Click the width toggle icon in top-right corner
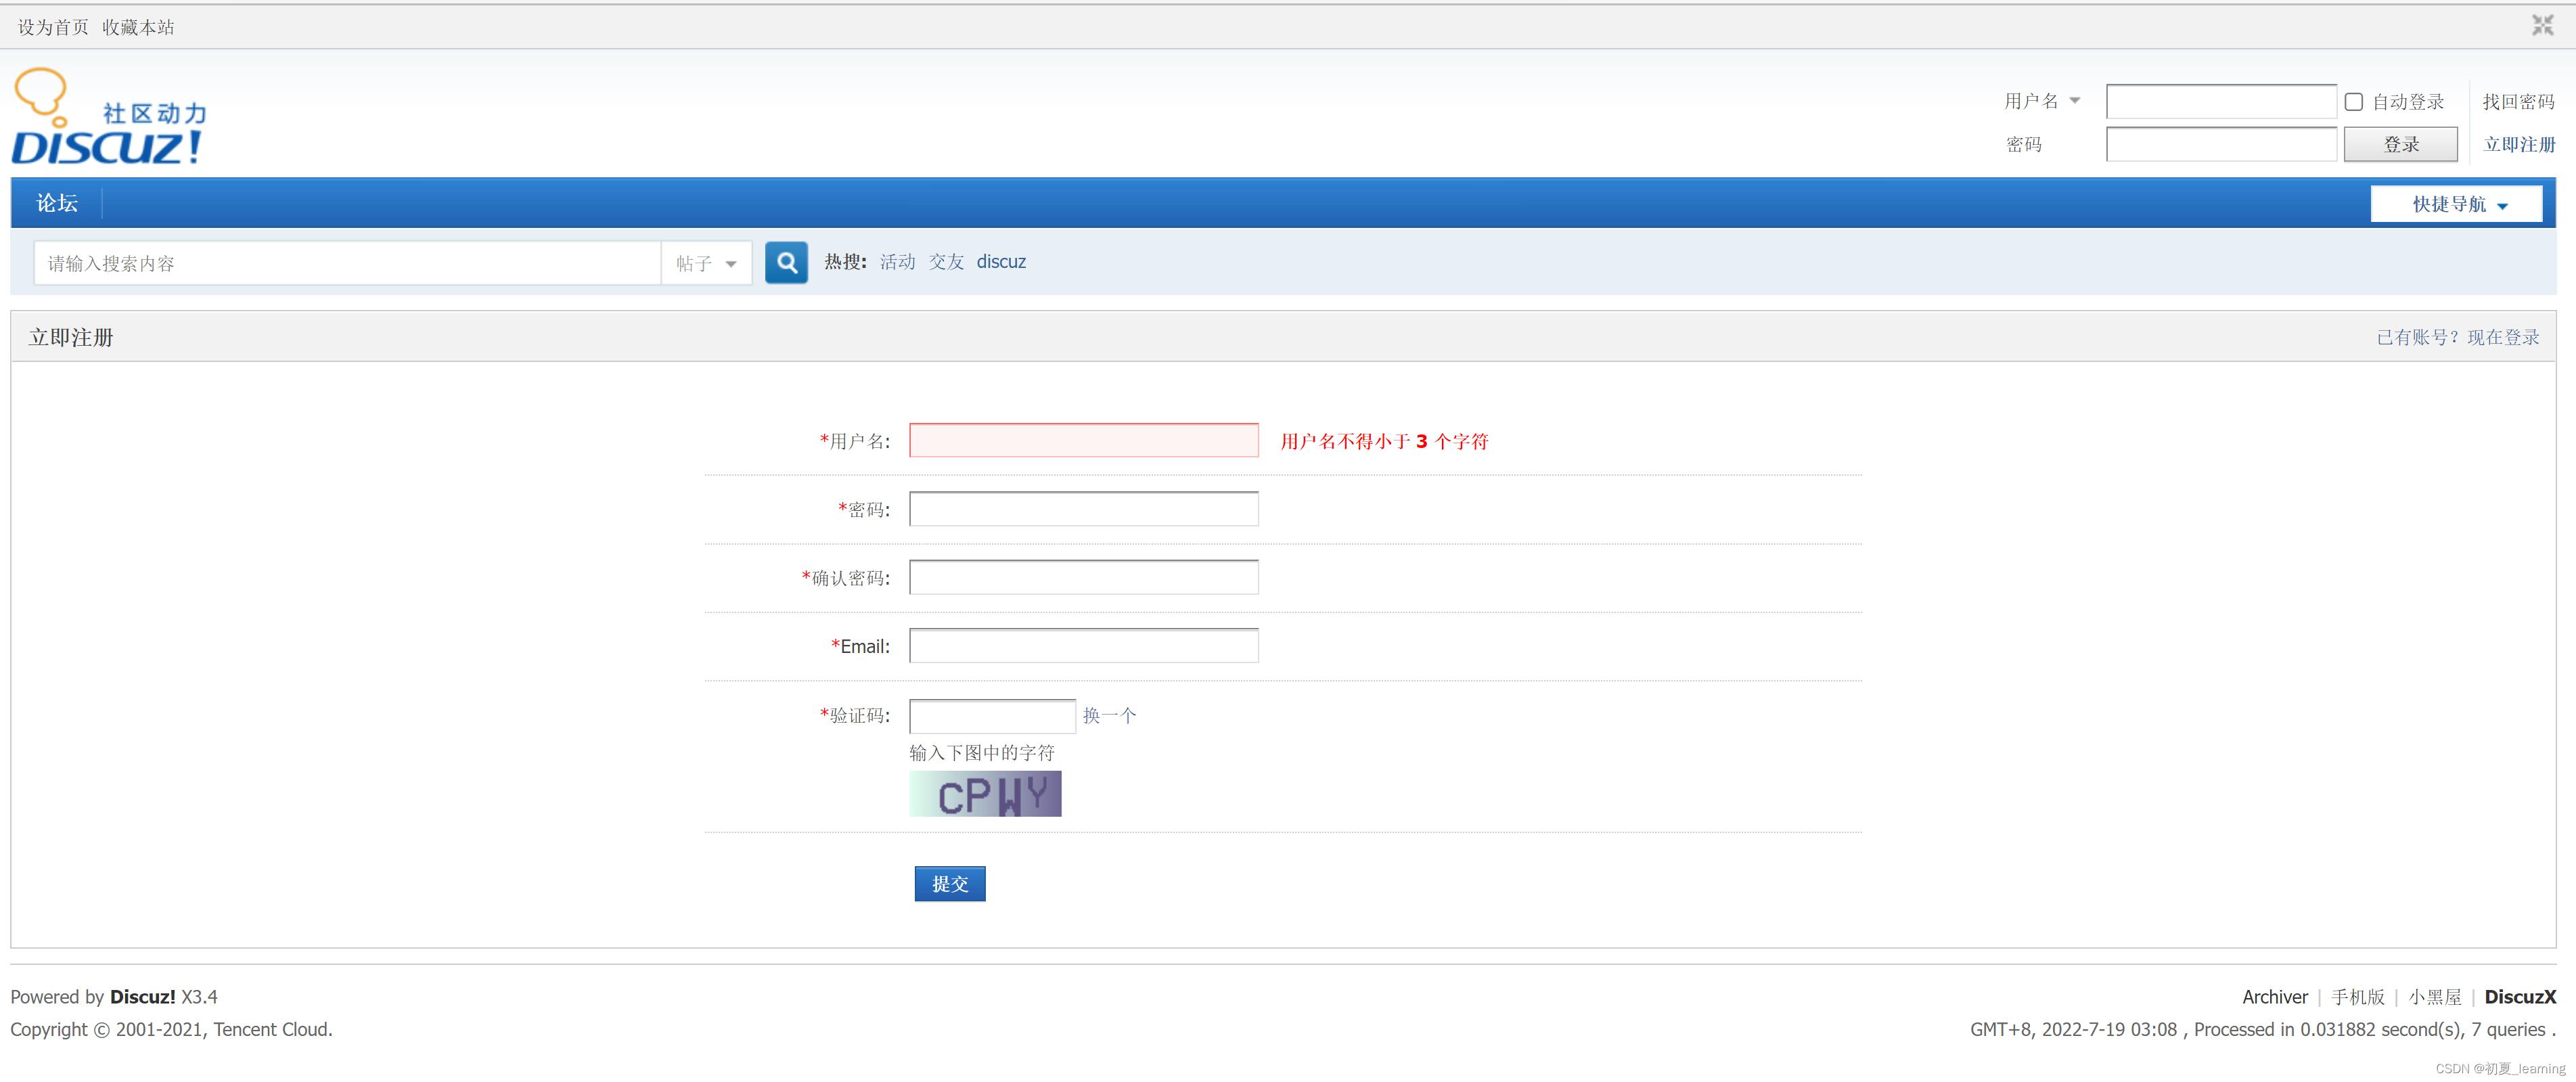2576x1082 pixels. (x=2542, y=25)
